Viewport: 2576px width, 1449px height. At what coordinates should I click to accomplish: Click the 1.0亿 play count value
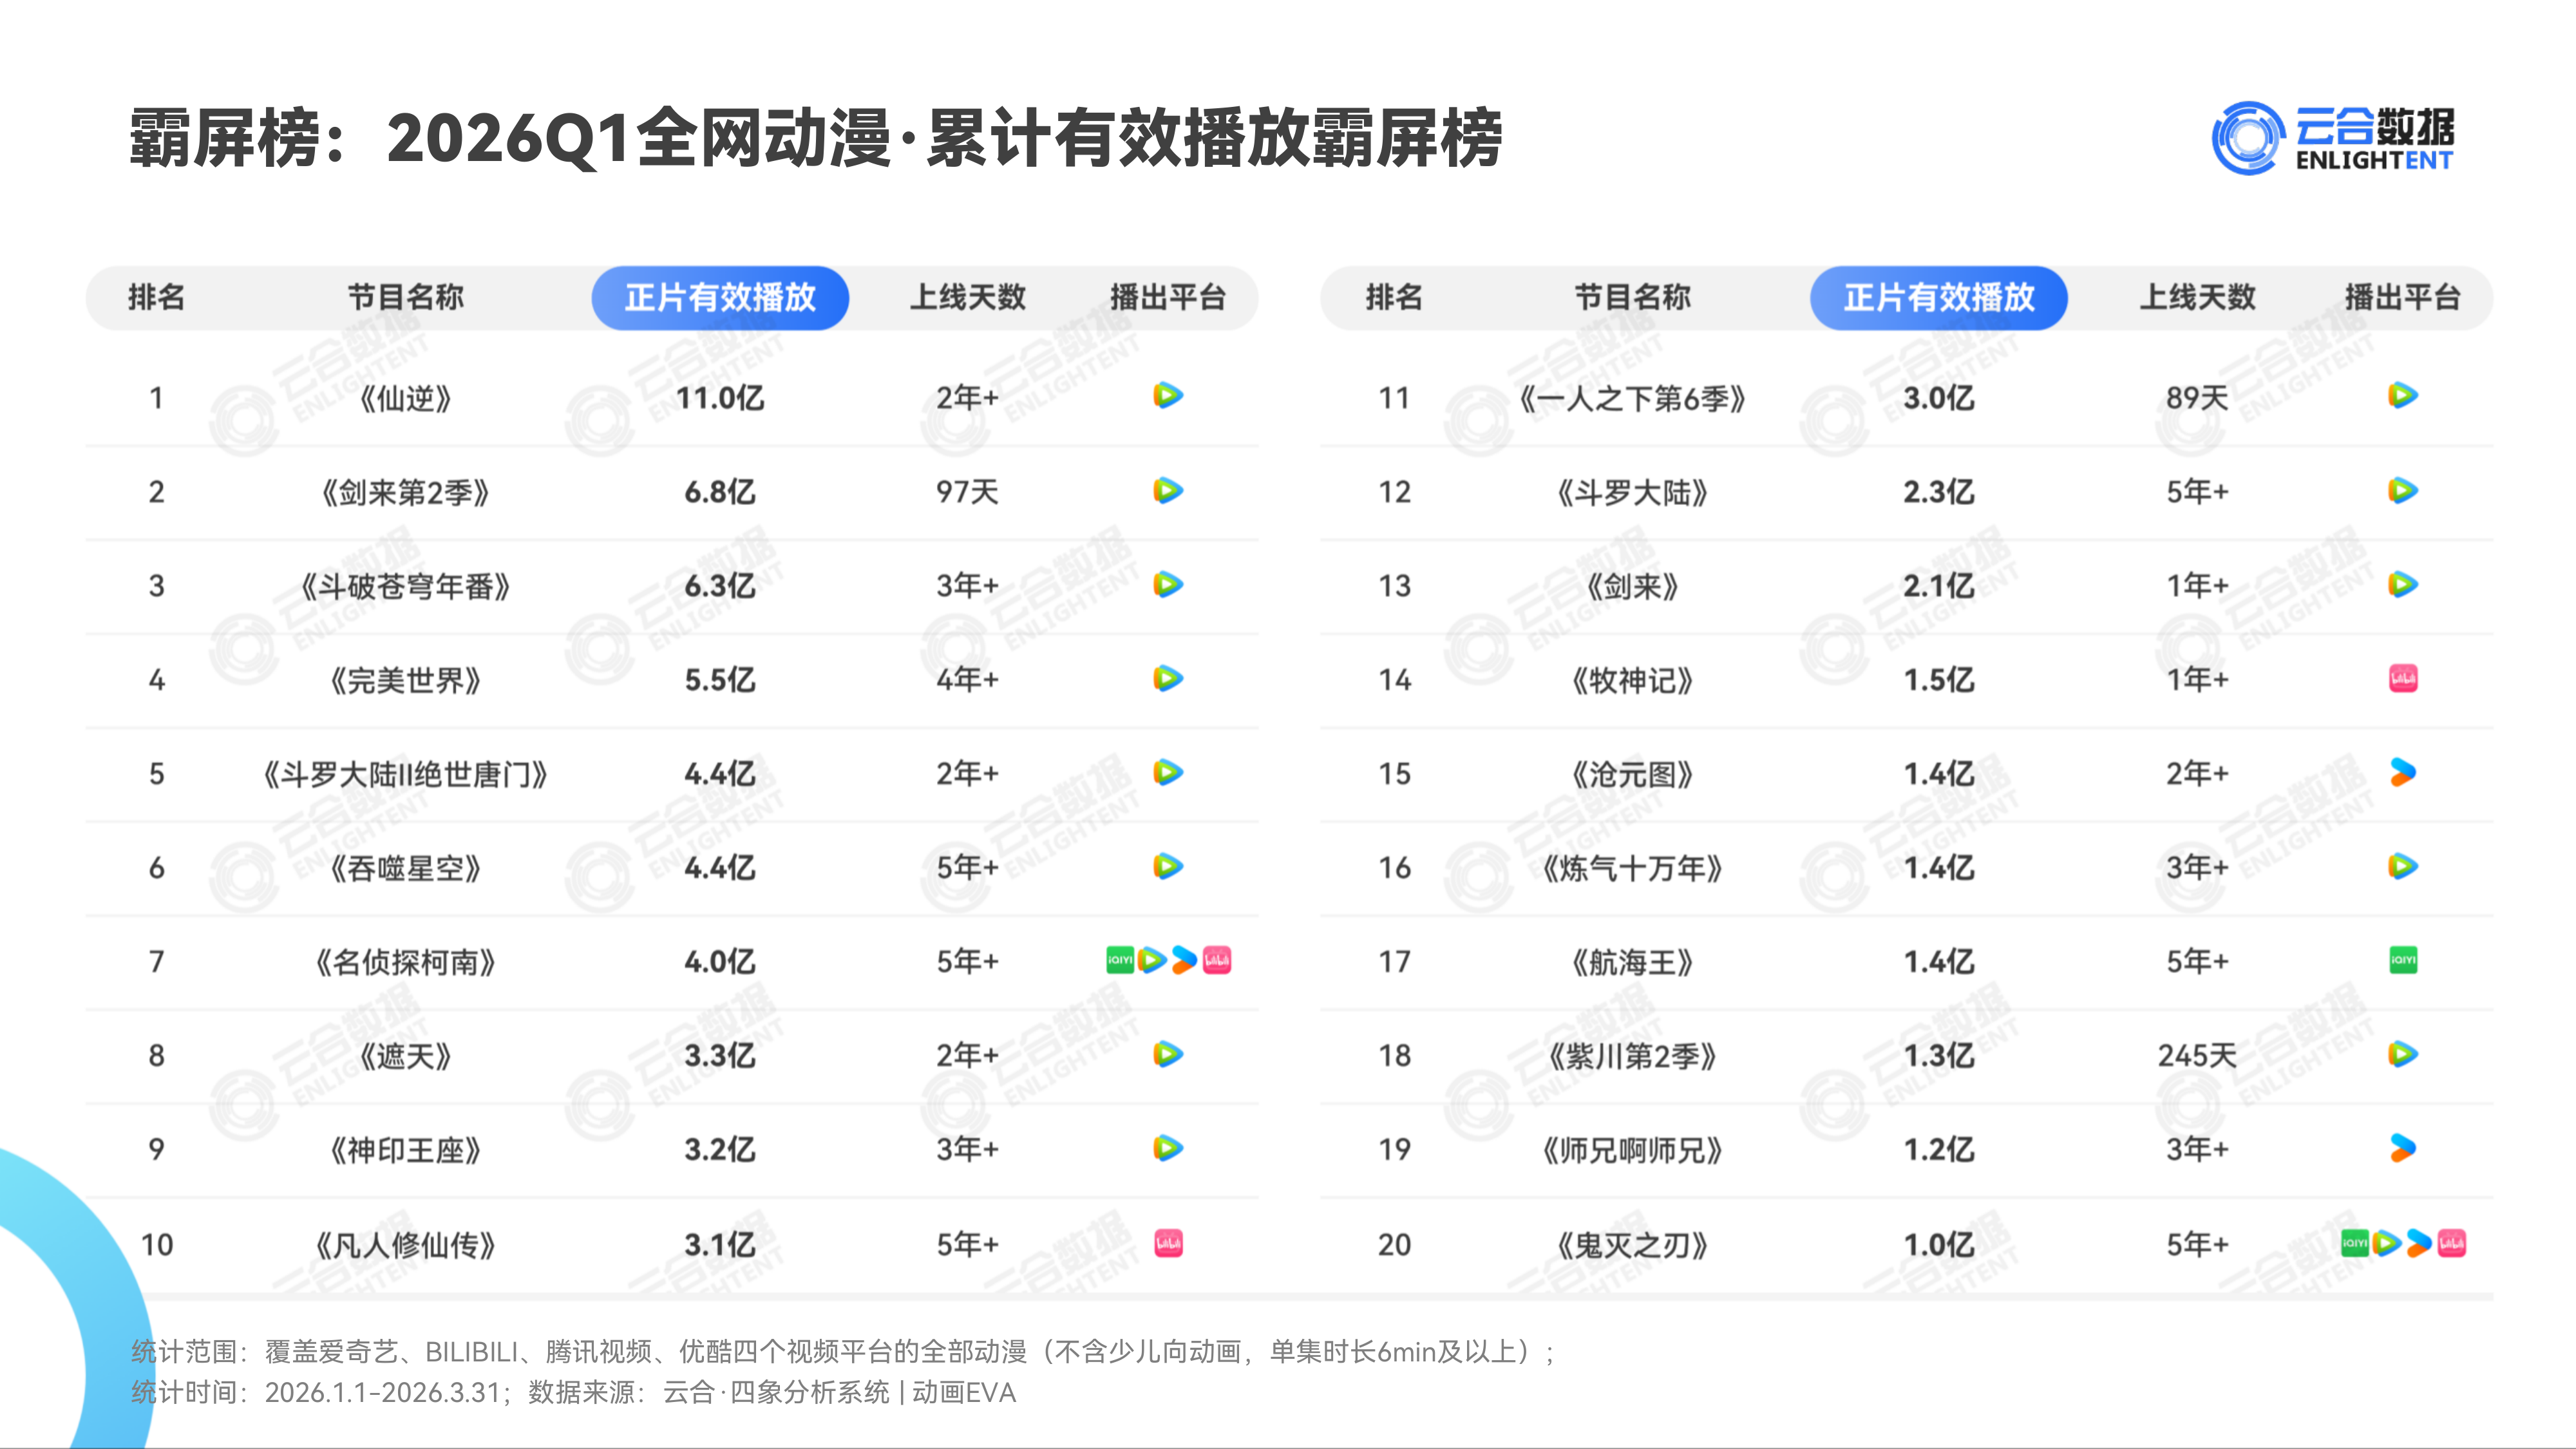click(1939, 1245)
